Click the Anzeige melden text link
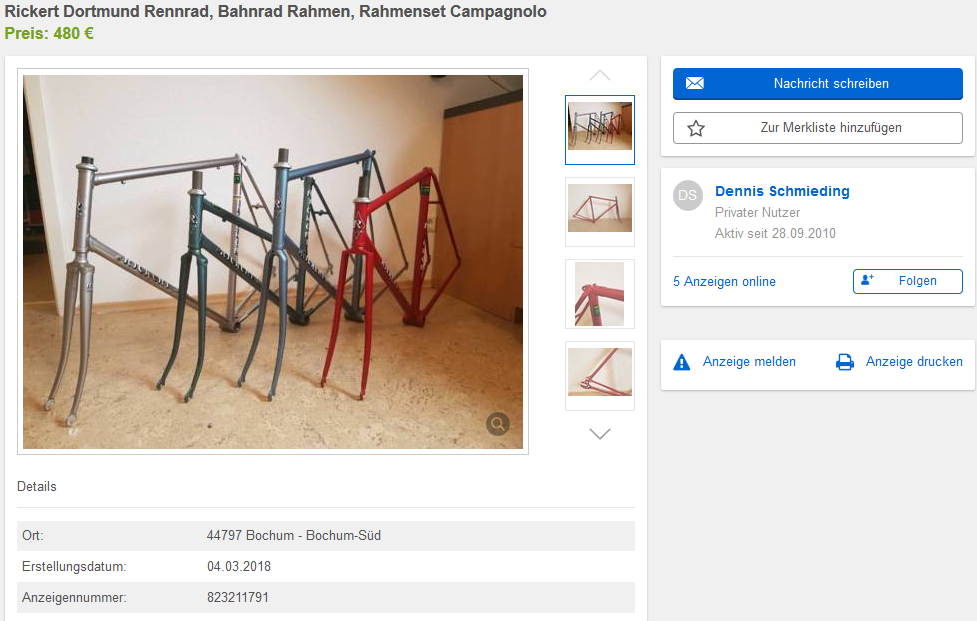Screen dimensions: 977x621 pyautogui.click(x=749, y=362)
